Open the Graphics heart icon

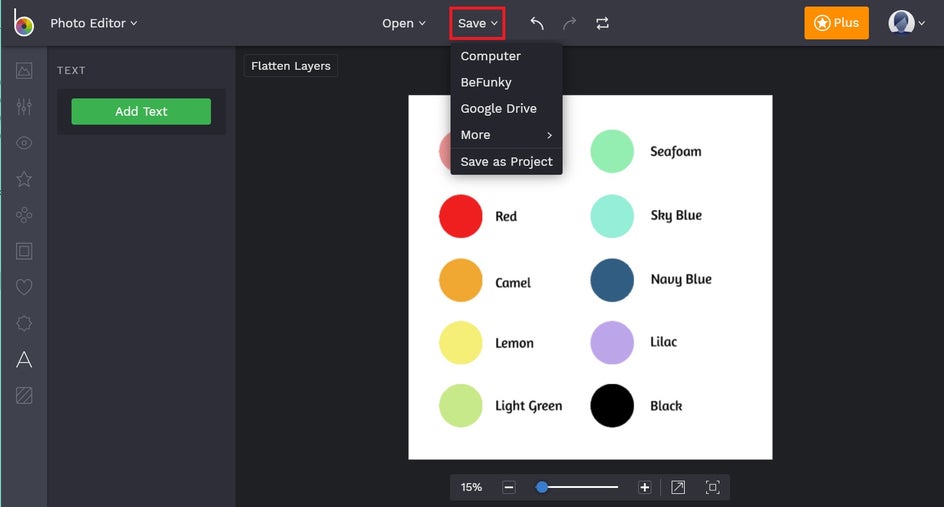click(24, 287)
